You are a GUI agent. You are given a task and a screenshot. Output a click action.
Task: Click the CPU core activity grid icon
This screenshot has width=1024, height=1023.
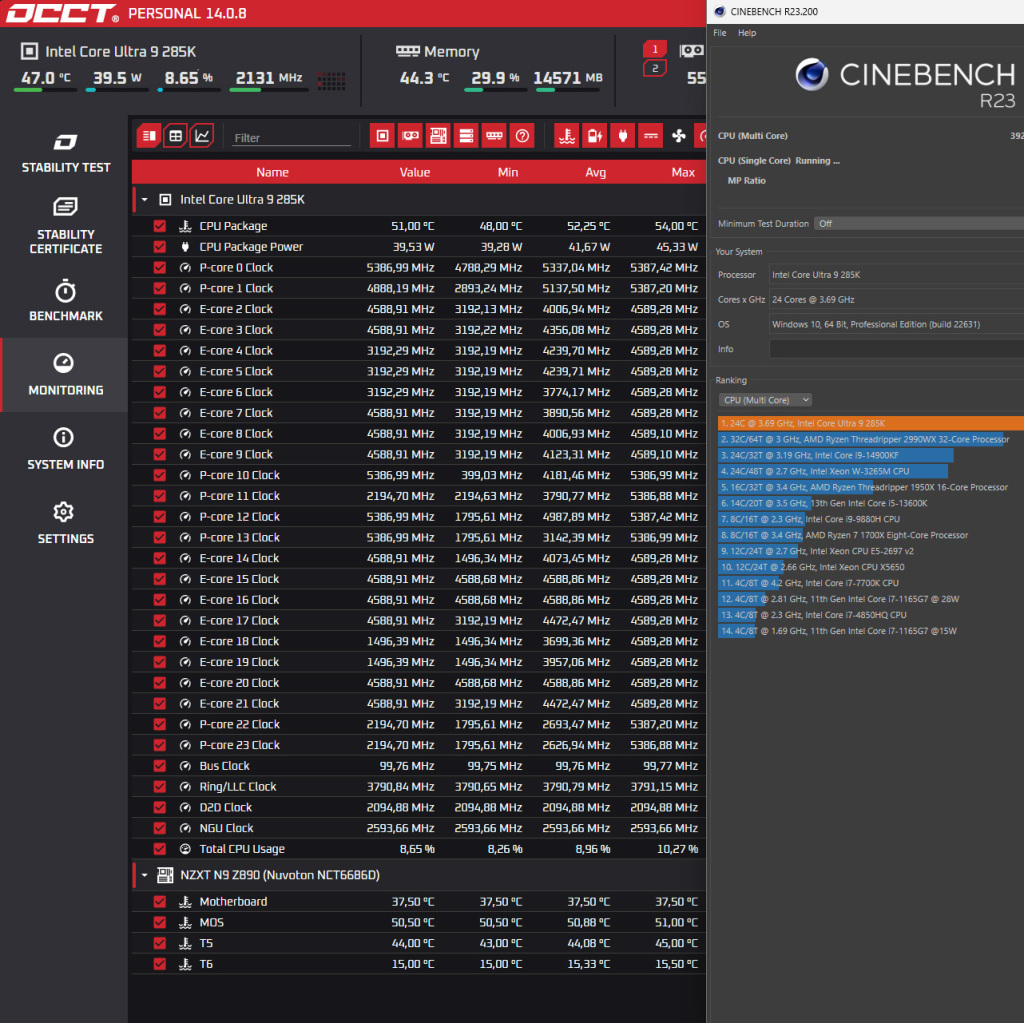pyautogui.click(x=331, y=81)
